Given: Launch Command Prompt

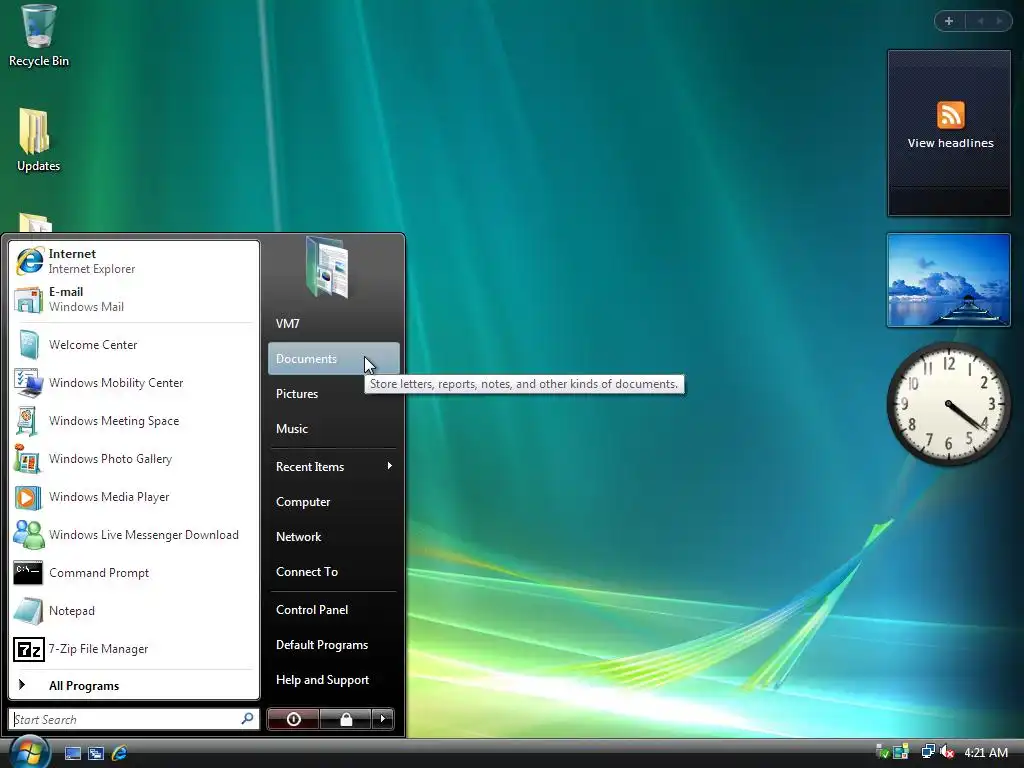Looking at the screenshot, I should (x=133, y=573).
